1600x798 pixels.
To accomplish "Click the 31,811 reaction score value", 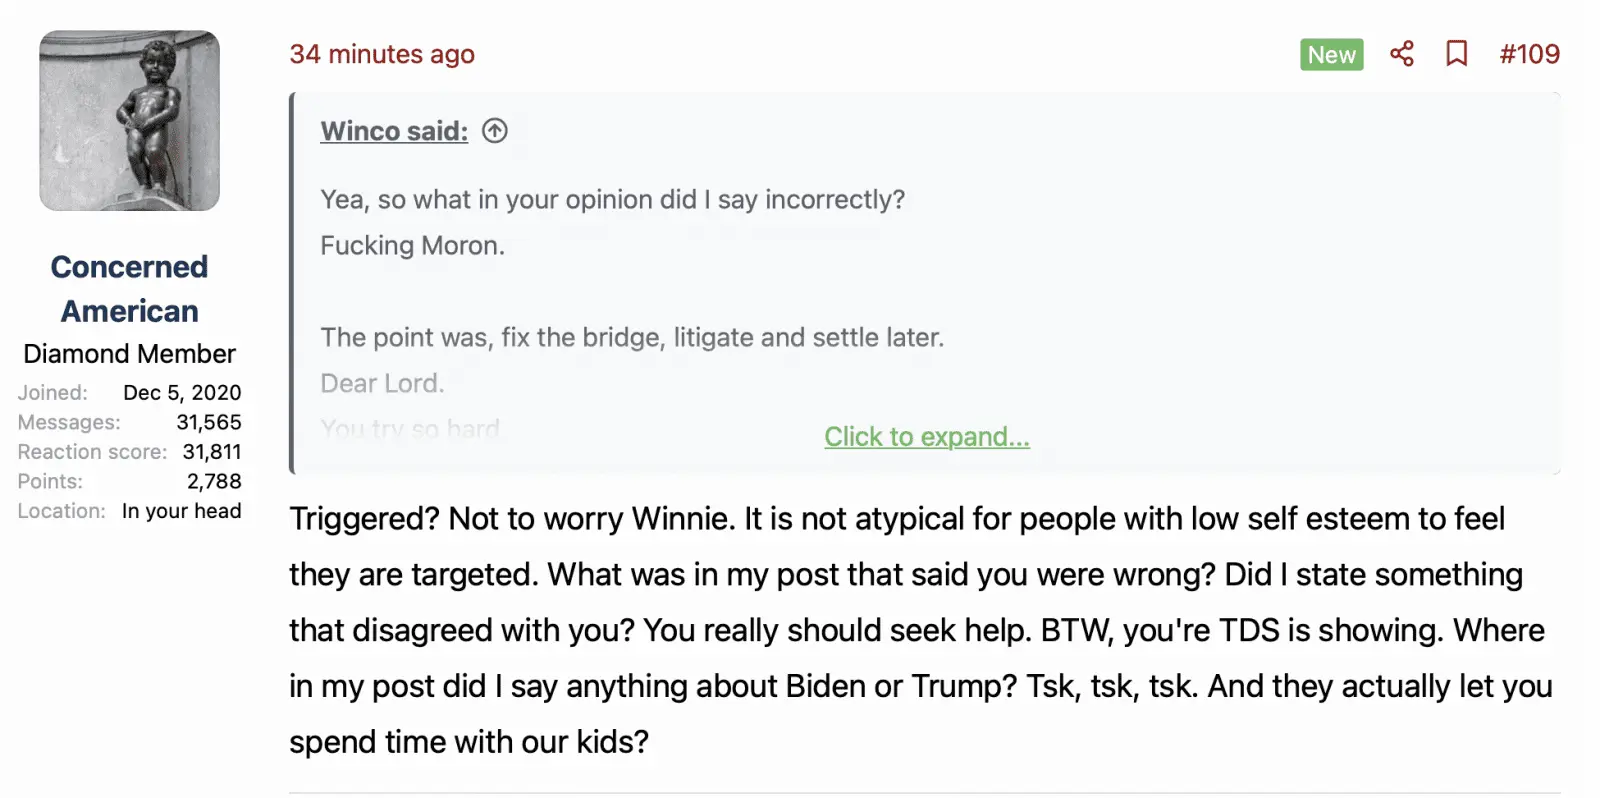I will click(212, 452).
